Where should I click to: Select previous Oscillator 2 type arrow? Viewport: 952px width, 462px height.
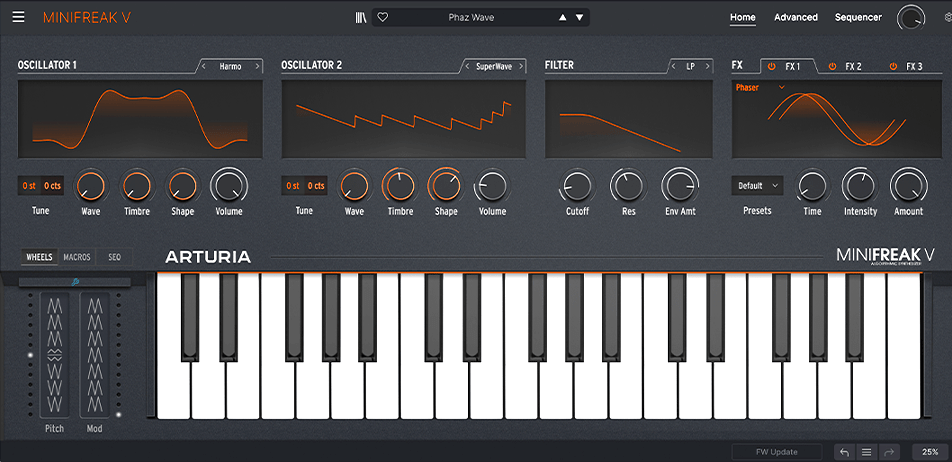[468, 66]
